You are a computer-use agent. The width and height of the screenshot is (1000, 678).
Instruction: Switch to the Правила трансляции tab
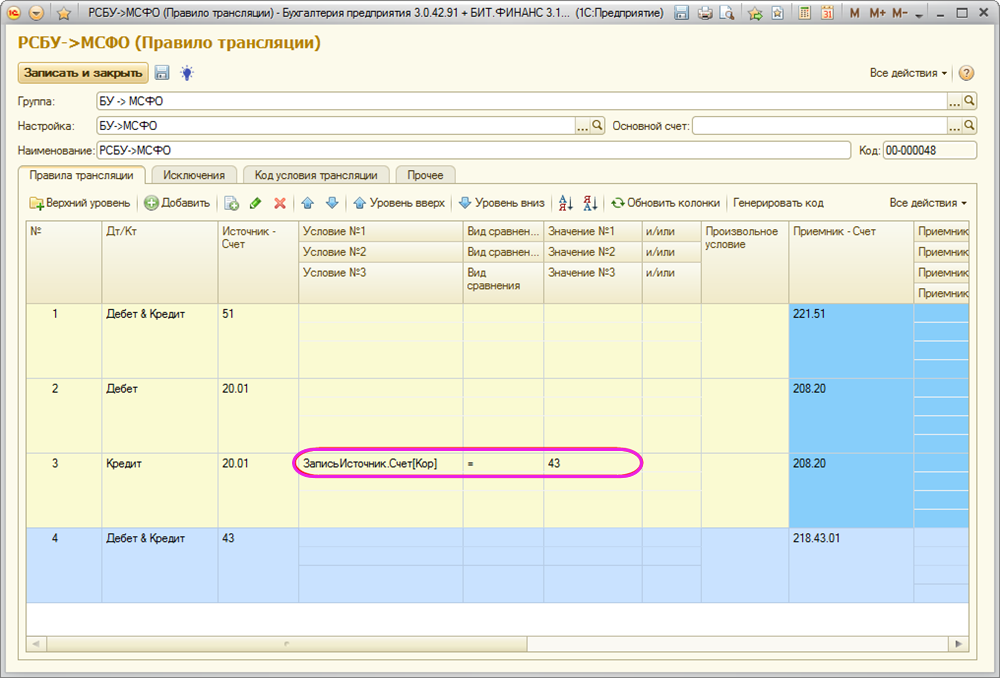click(82, 175)
